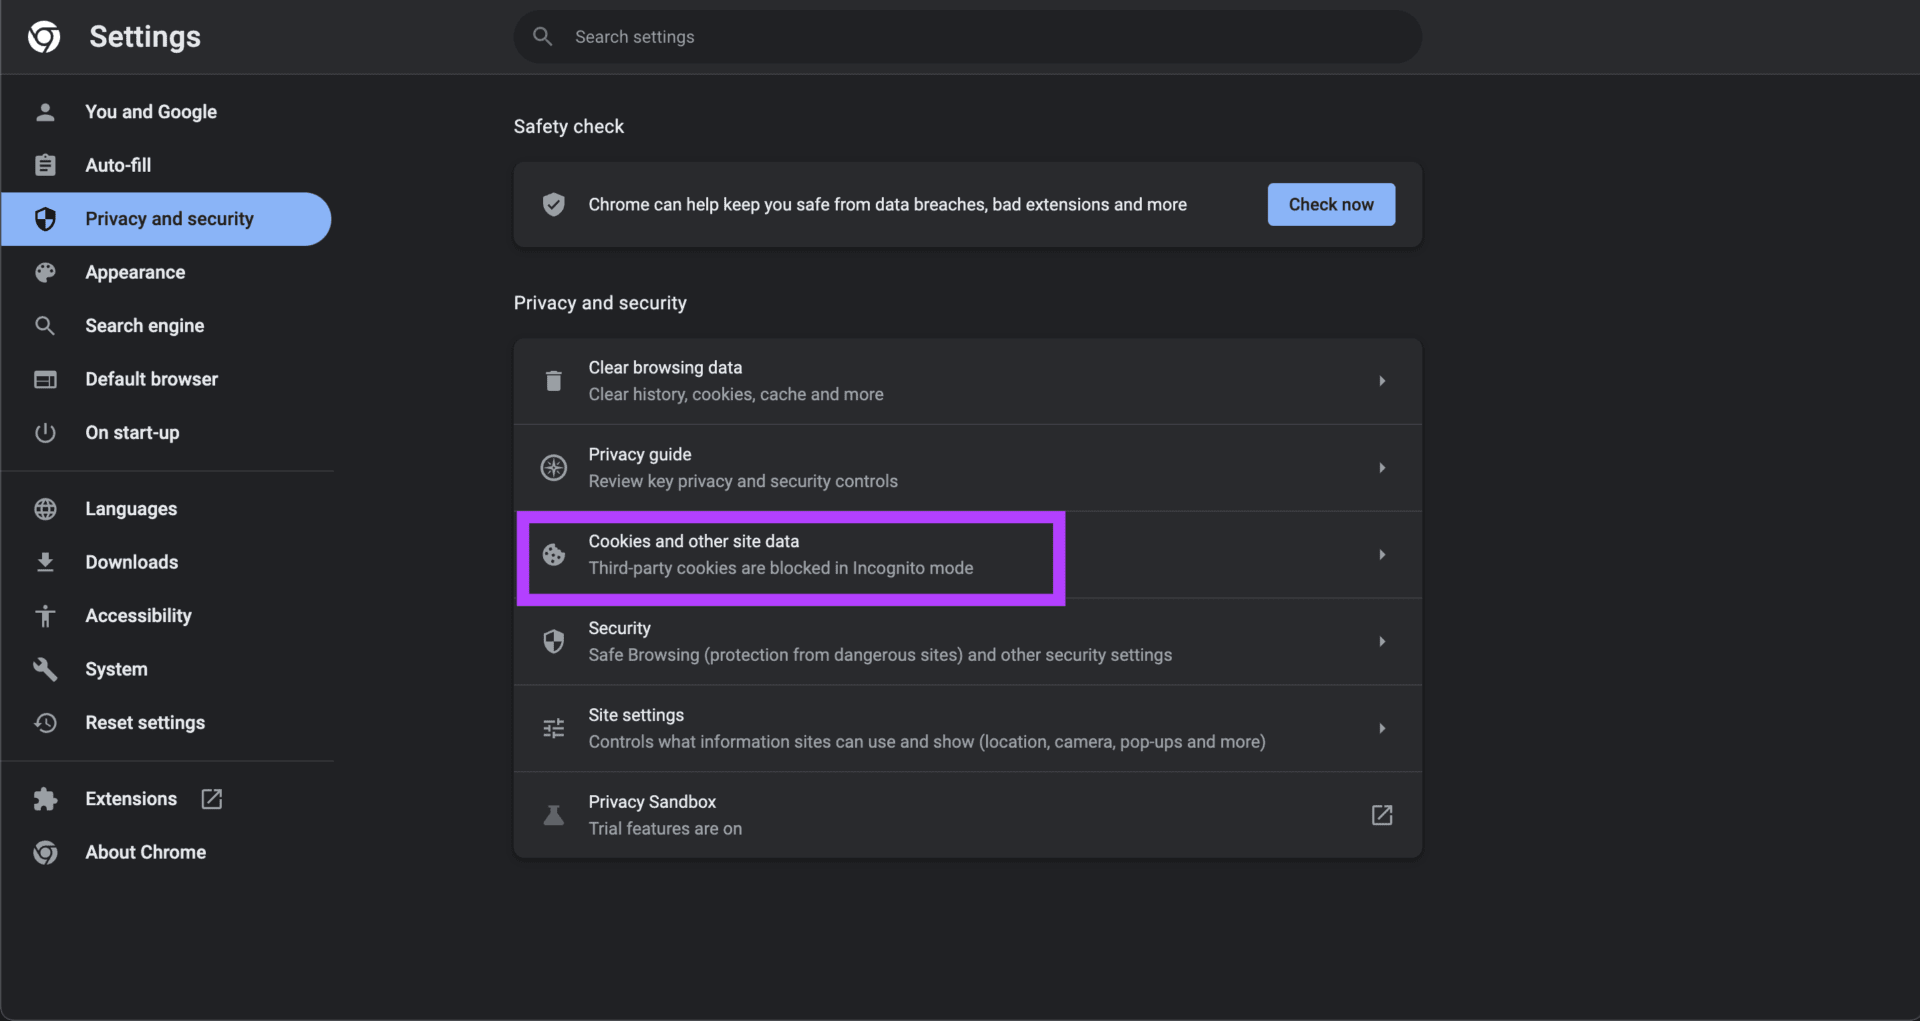Viewport: 1920px width, 1021px height.
Task: Click the external link icon beside Extensions
Action: pos(212,799)
